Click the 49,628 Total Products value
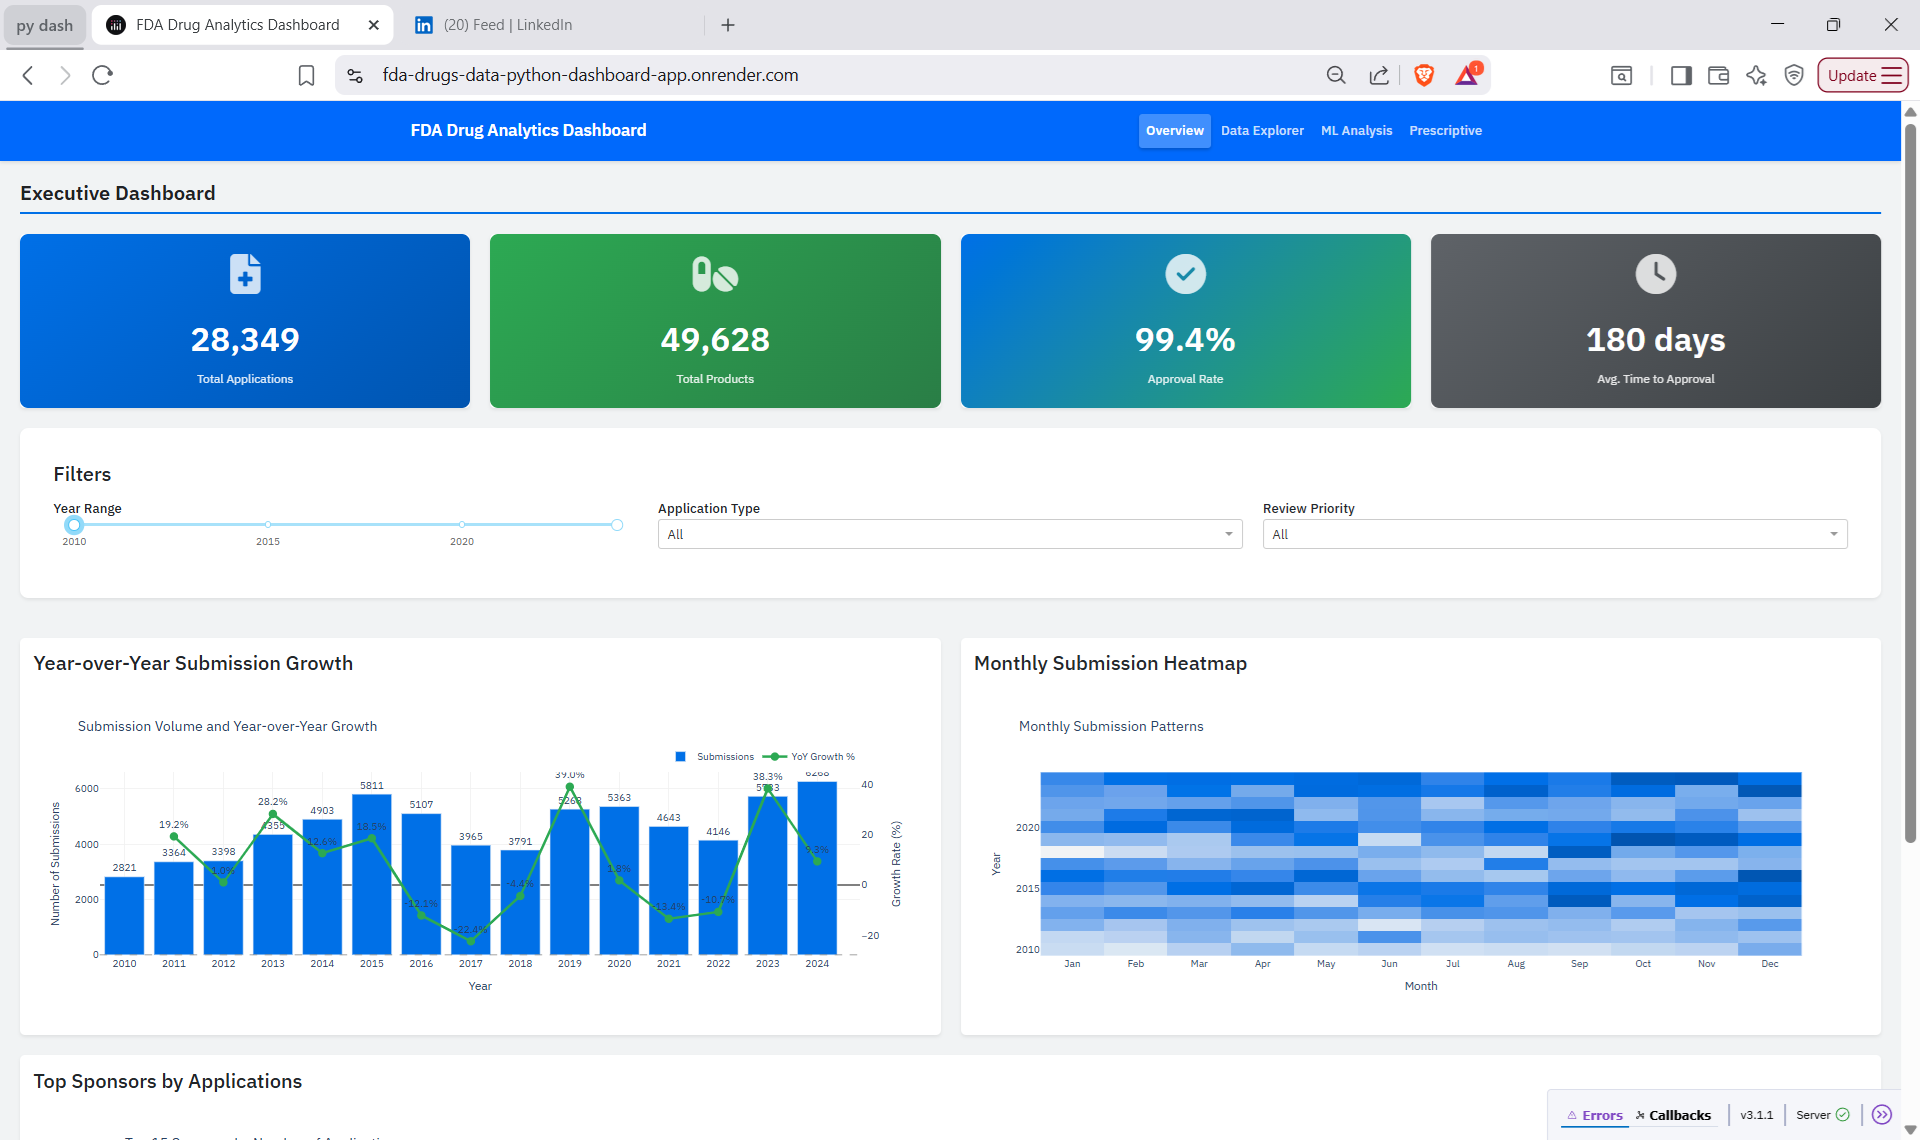The width and height of the screenshot is (1920, 1140). coord(715,340)
